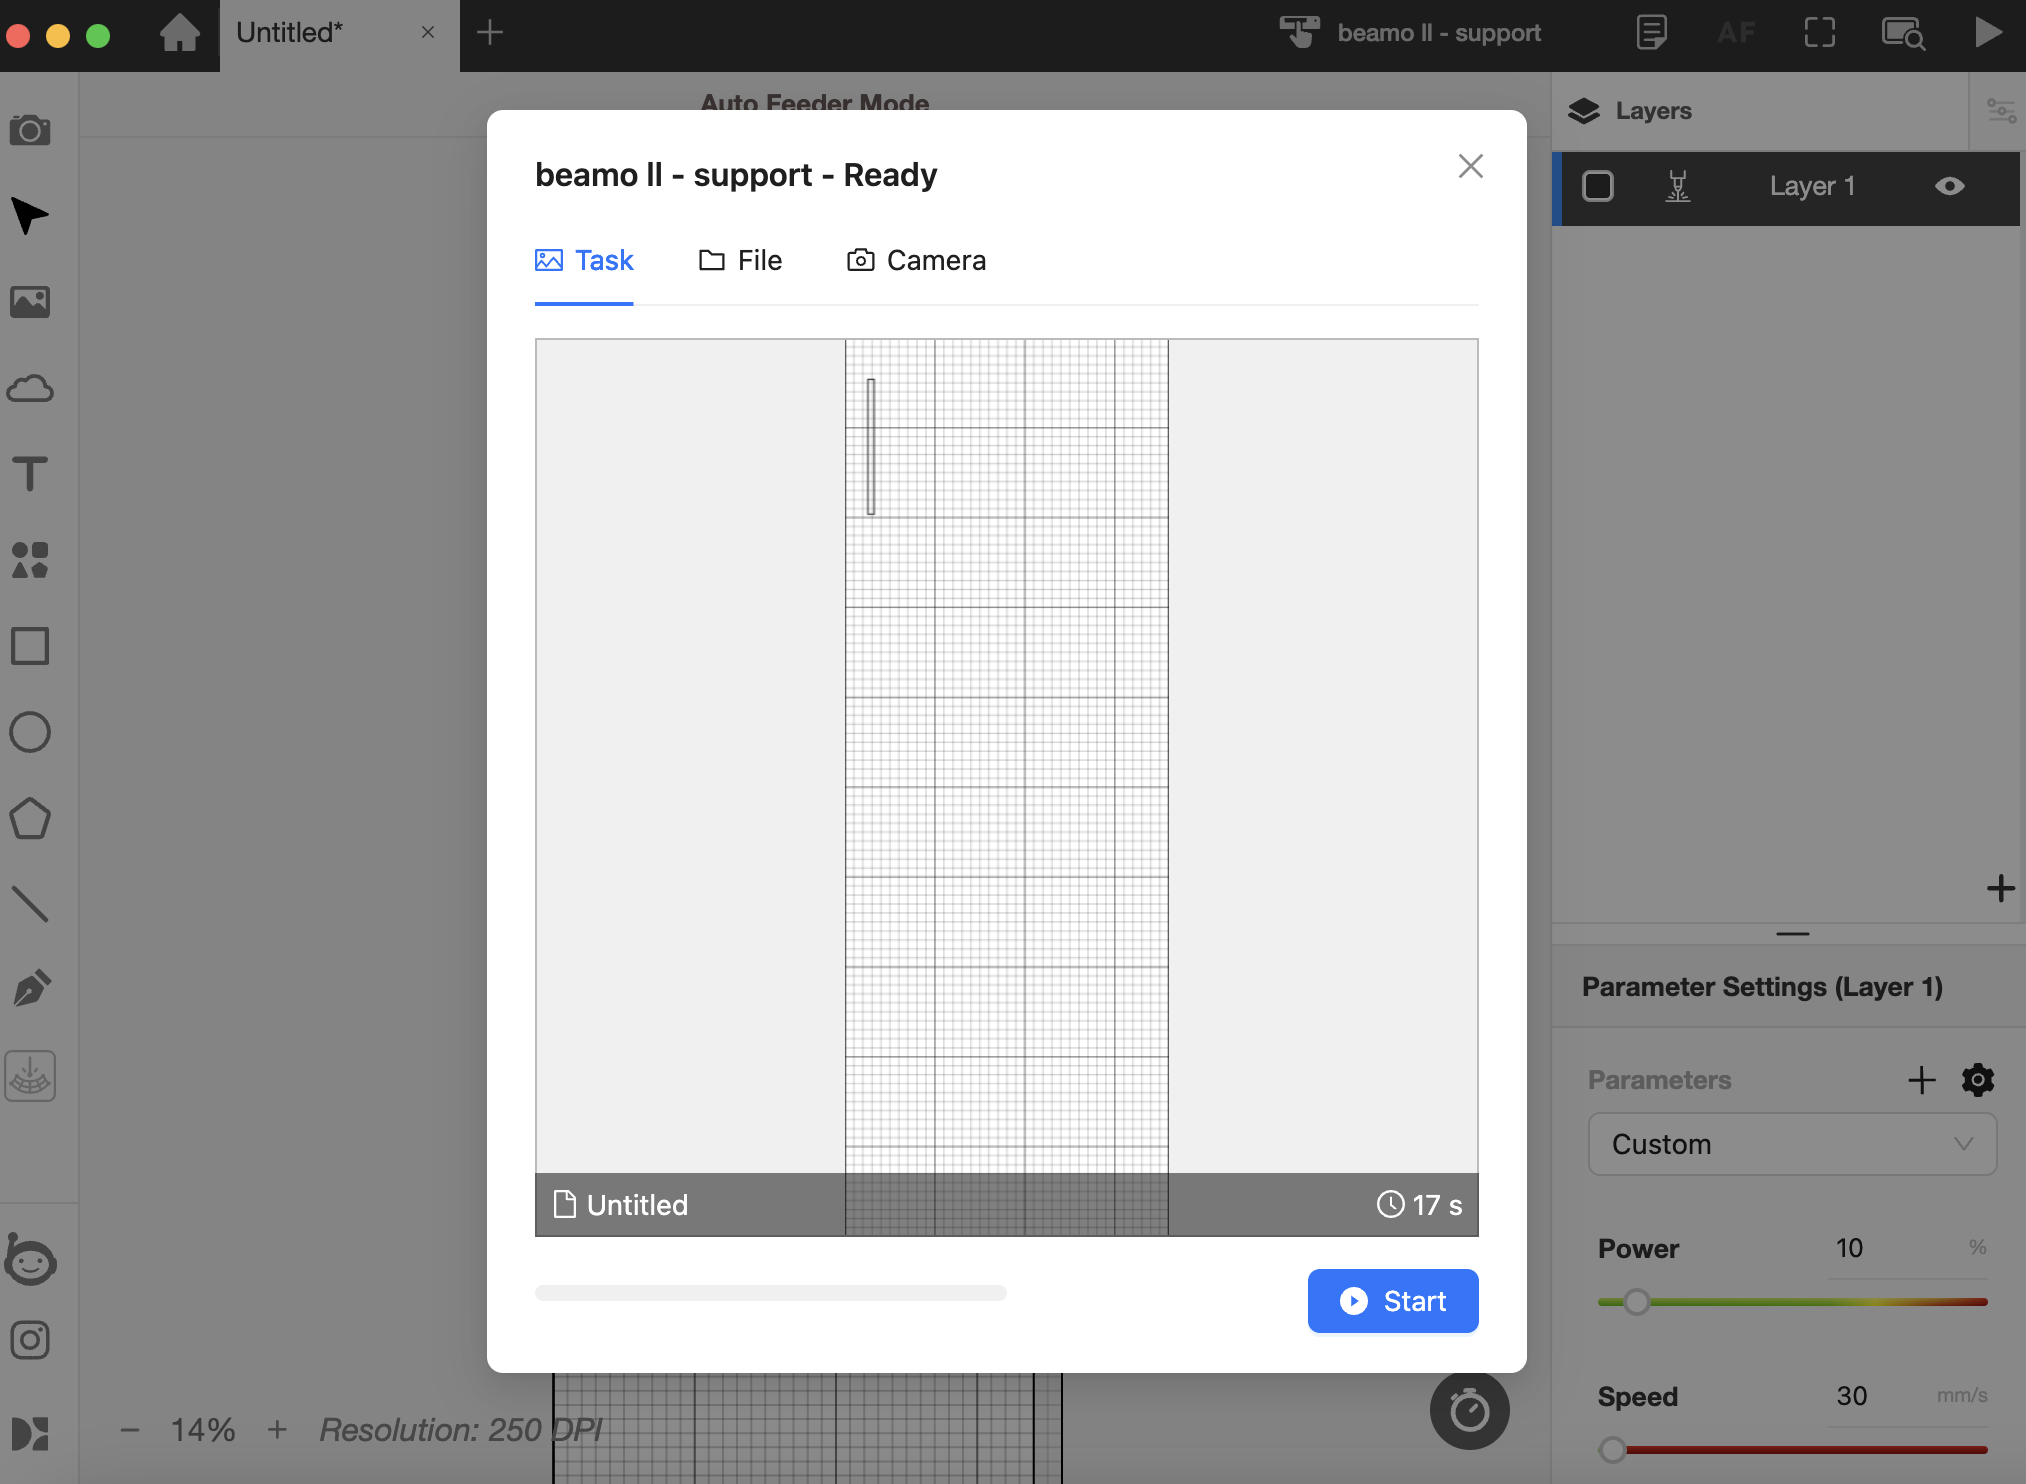Choose the image import tool
Image resolution: width=2026 pixels, height=1484 pixels.
pyautogui.click(x=30, y=302)
